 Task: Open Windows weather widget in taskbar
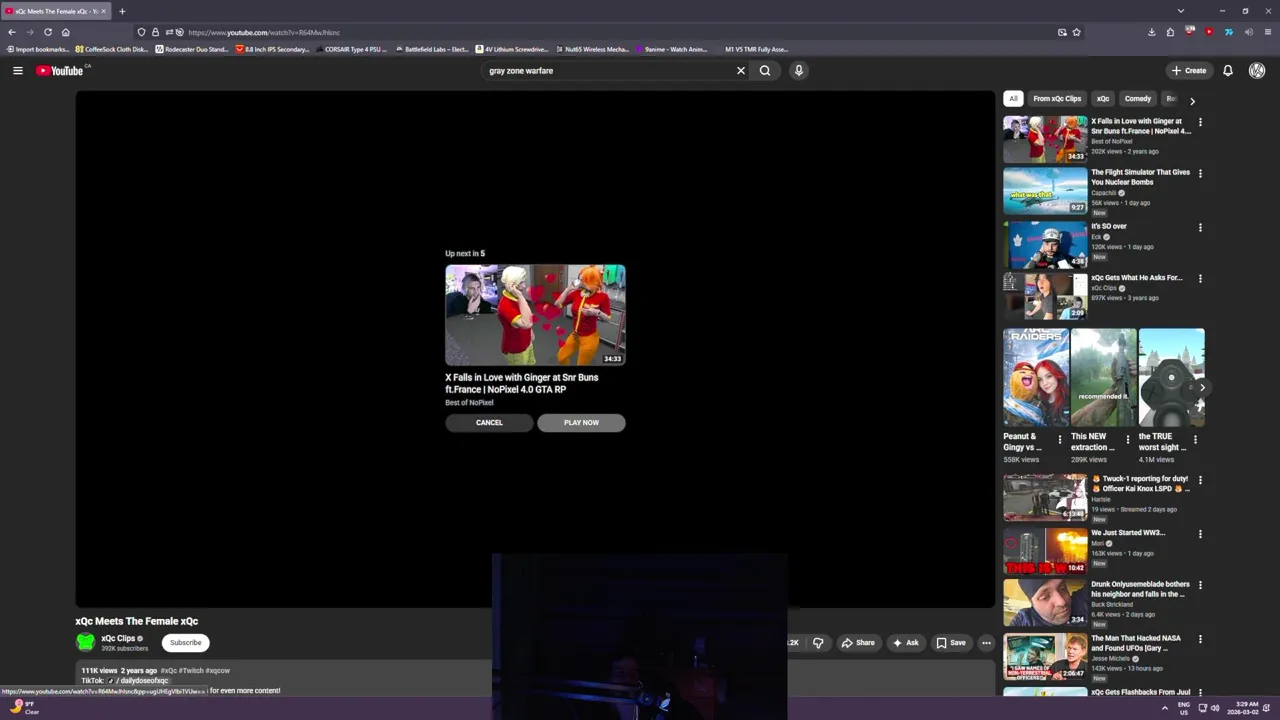pyautogui.click(x=24, y=707)
